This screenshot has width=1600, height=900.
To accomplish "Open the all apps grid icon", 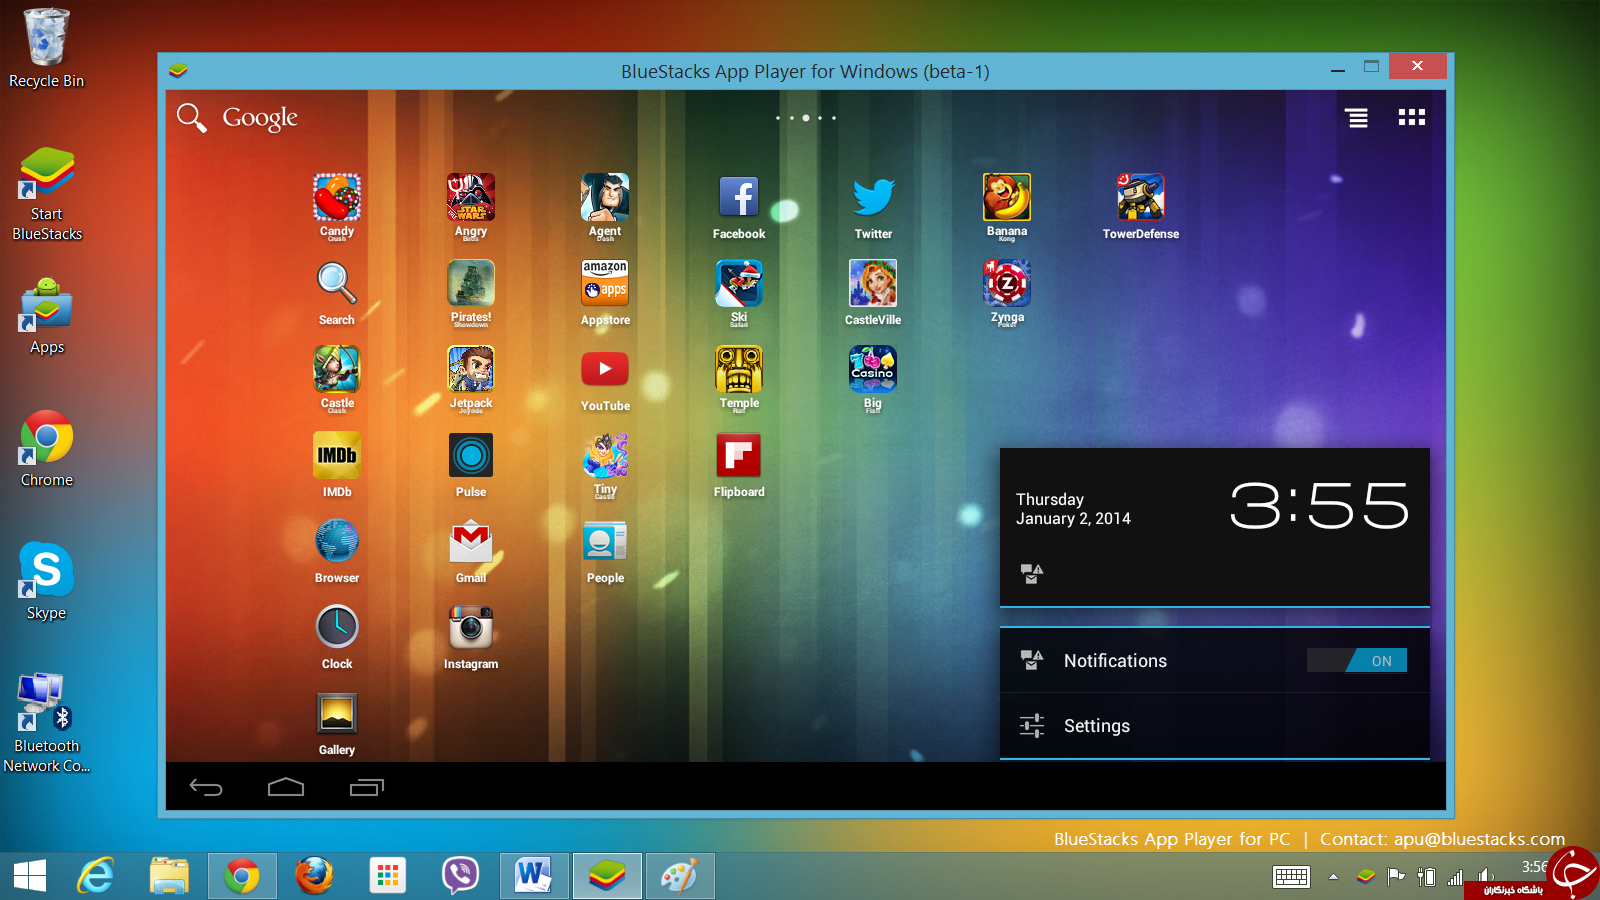I will coord(1412,118).
